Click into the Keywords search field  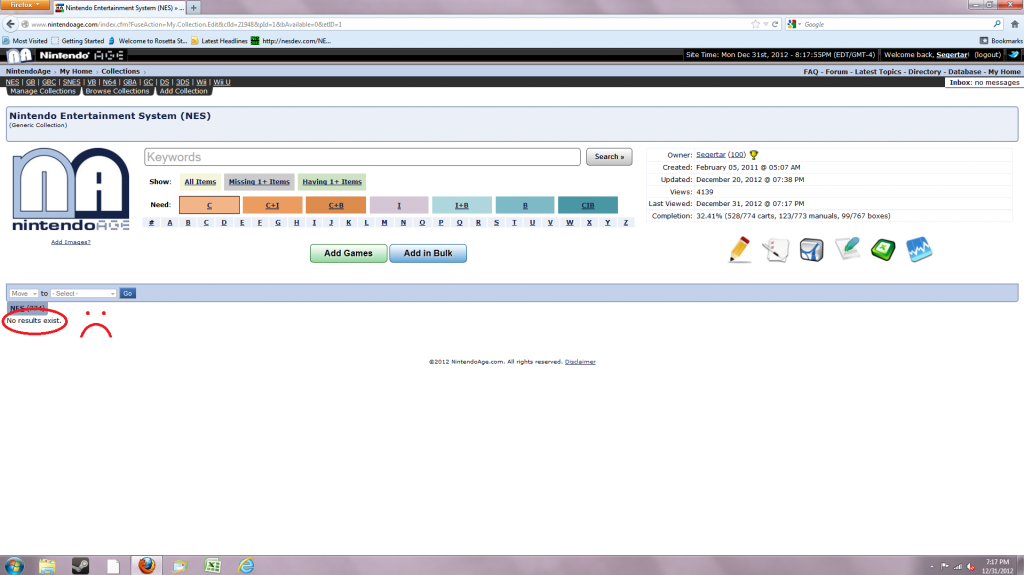[x=362, y=157]
